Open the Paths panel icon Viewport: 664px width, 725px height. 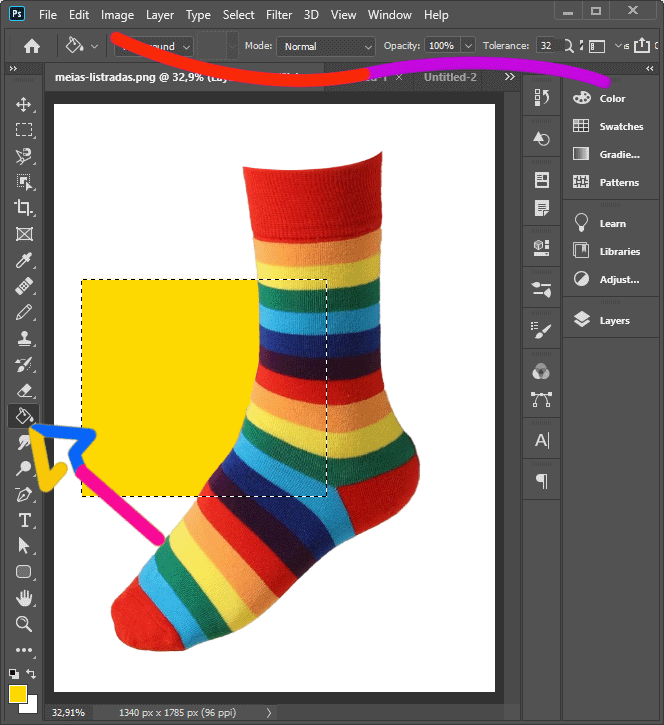(541, 399)
